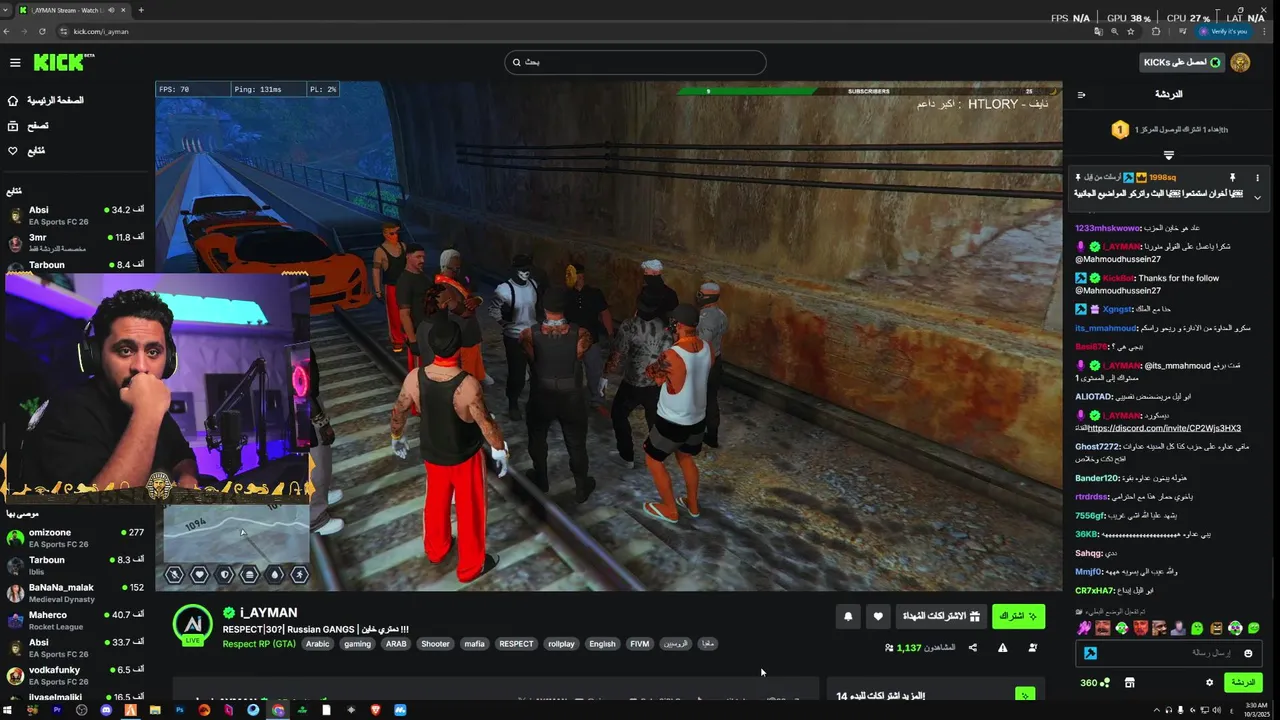Viewport: 1280px width, 720px height.
Task: Select the gaming tag
Action: [x=357, y=644]
